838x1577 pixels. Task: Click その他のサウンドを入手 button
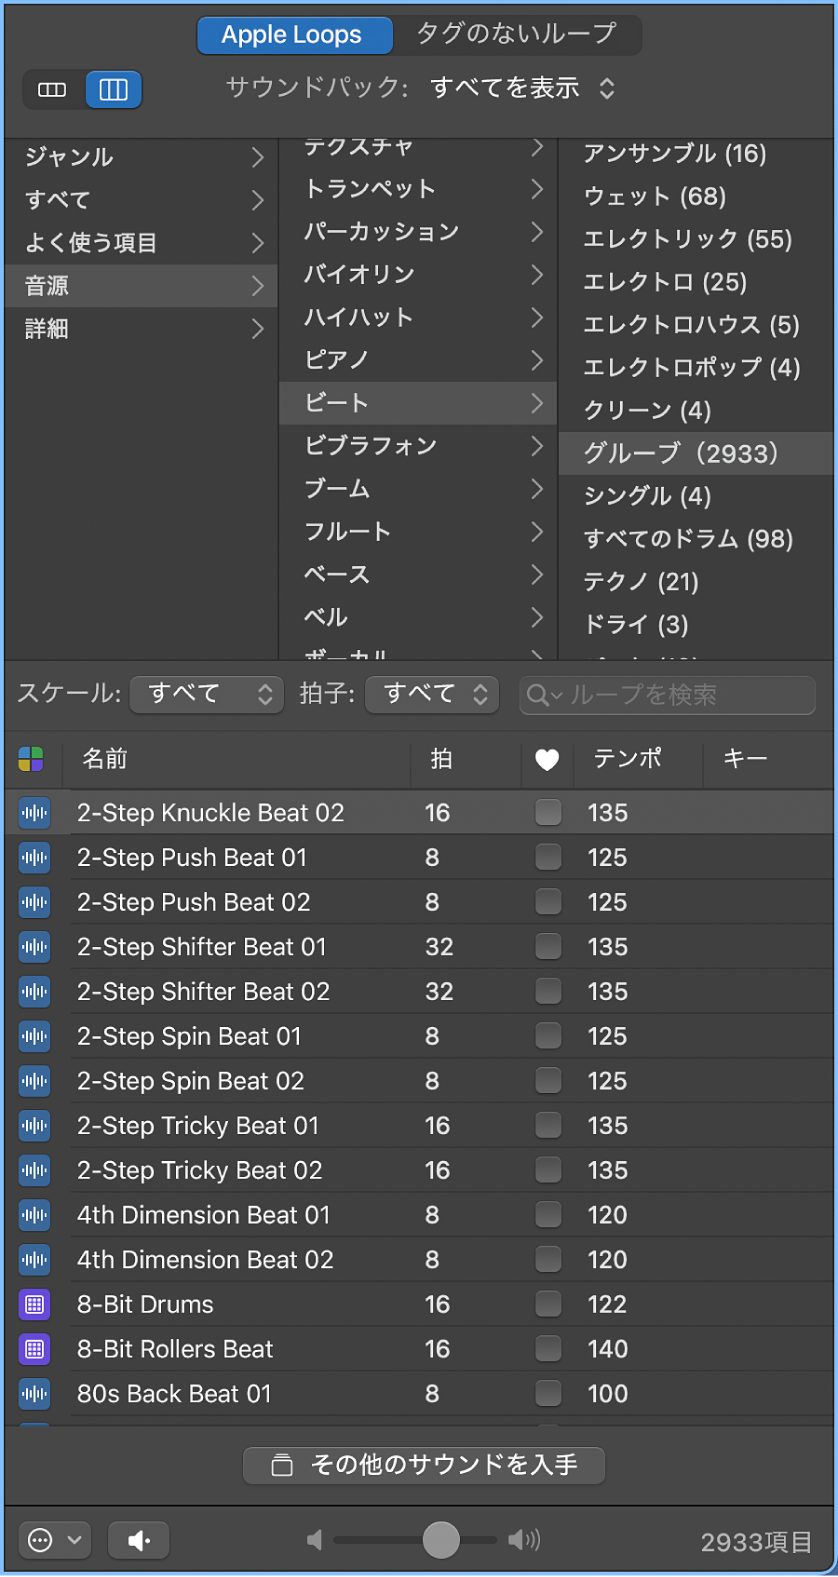[x=424, y=1465]
